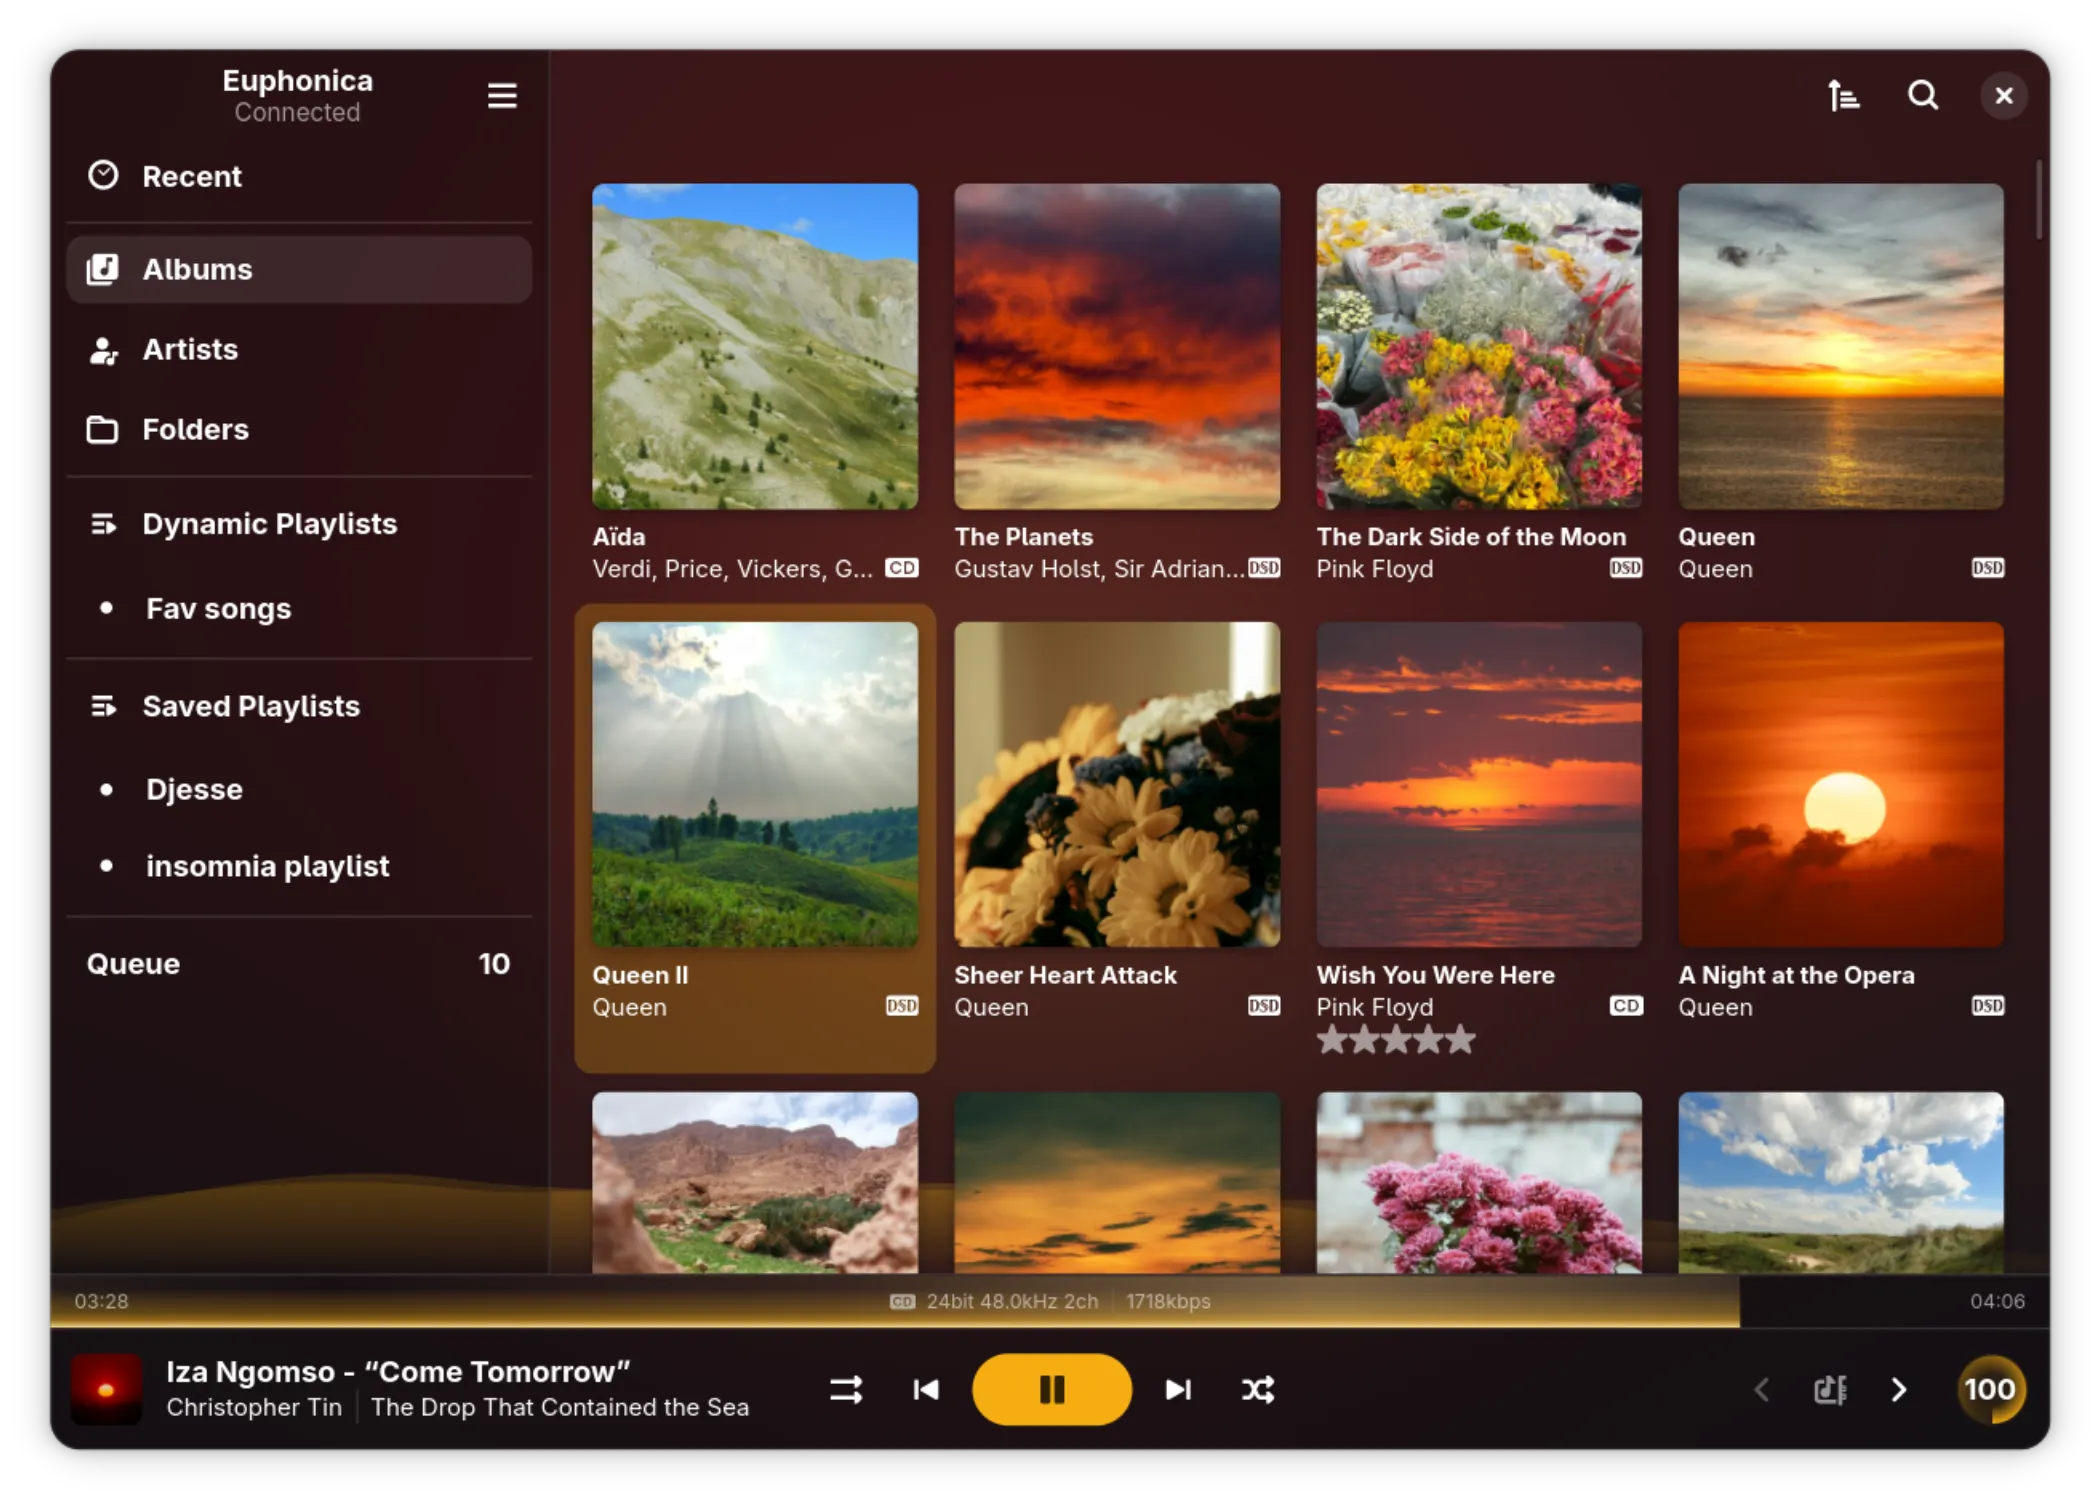Select the Queen II album cover
Viewport: 2100px width, 1500px height.
pos(755,785)
